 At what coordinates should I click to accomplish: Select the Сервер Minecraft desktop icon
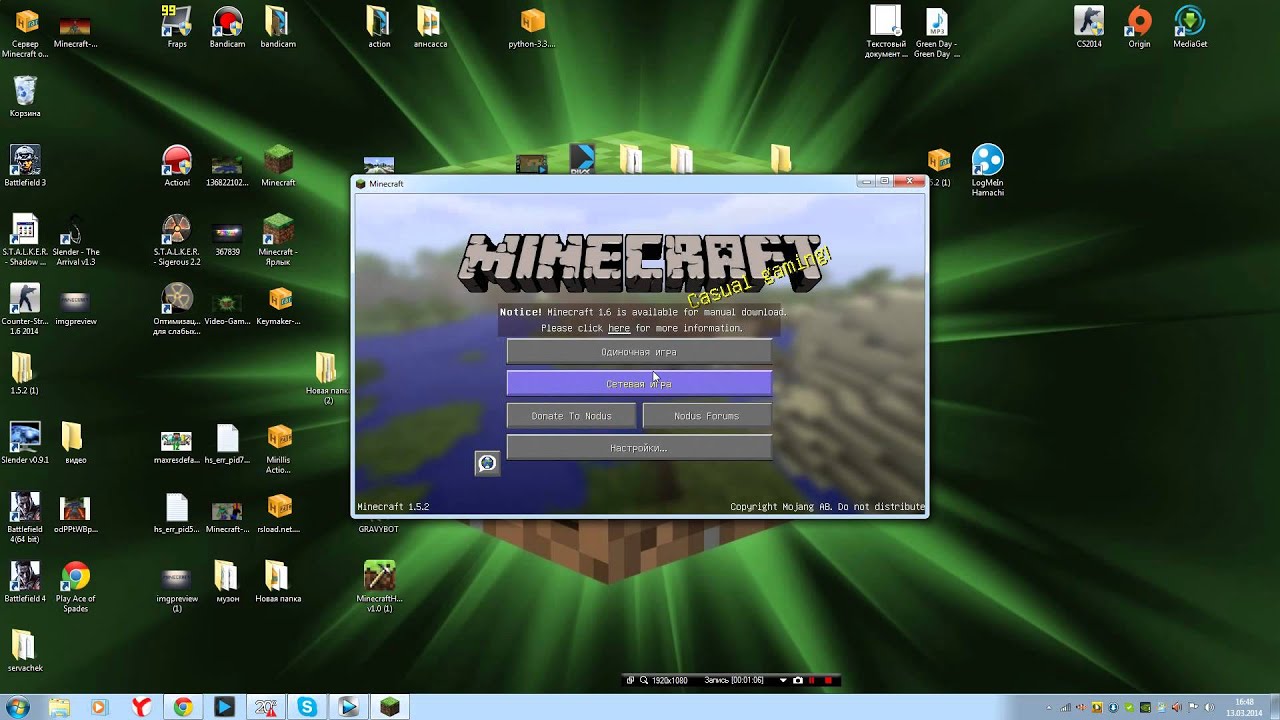[25, 32]
